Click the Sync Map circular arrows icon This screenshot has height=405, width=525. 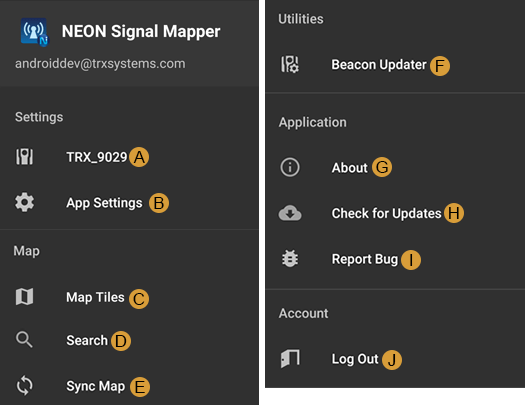point(24,385)
